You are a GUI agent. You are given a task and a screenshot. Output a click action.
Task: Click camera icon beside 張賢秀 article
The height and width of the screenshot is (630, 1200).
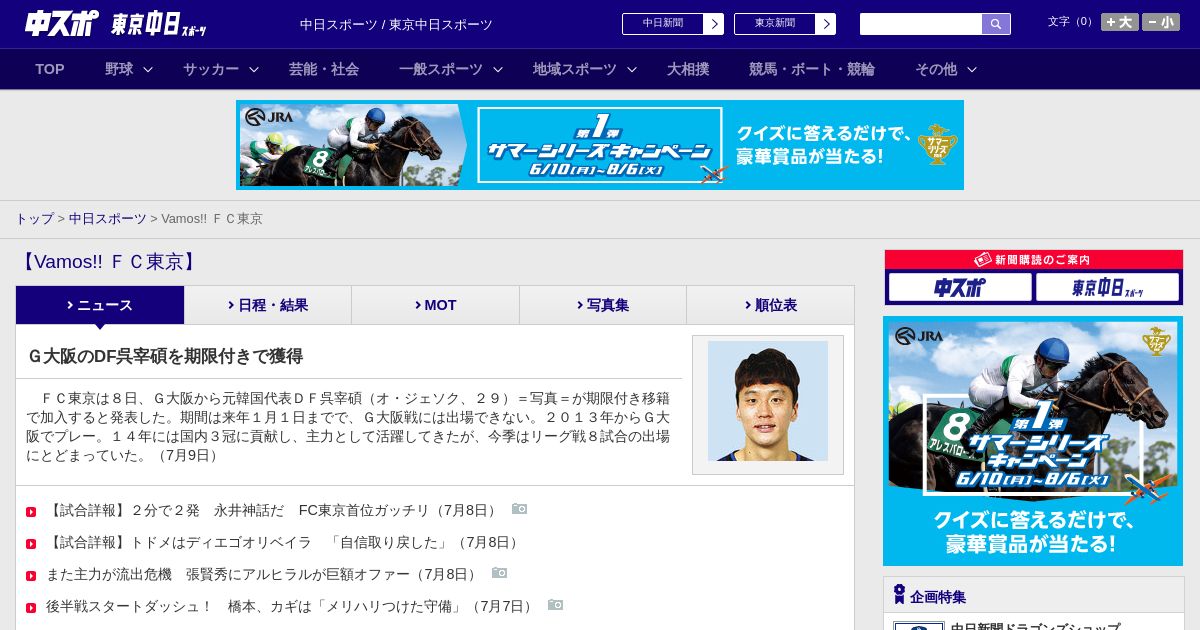(500, 573)
